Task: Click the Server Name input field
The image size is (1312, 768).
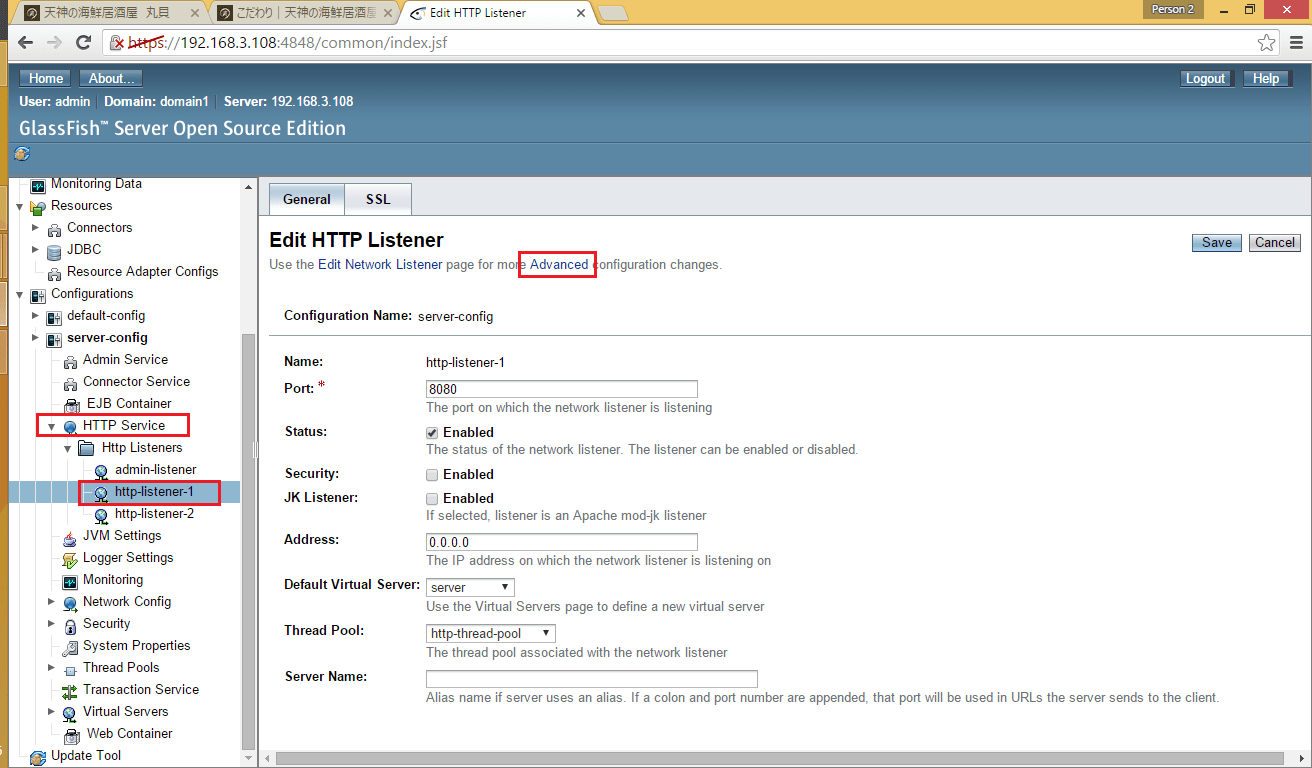Action: (592, 679)
